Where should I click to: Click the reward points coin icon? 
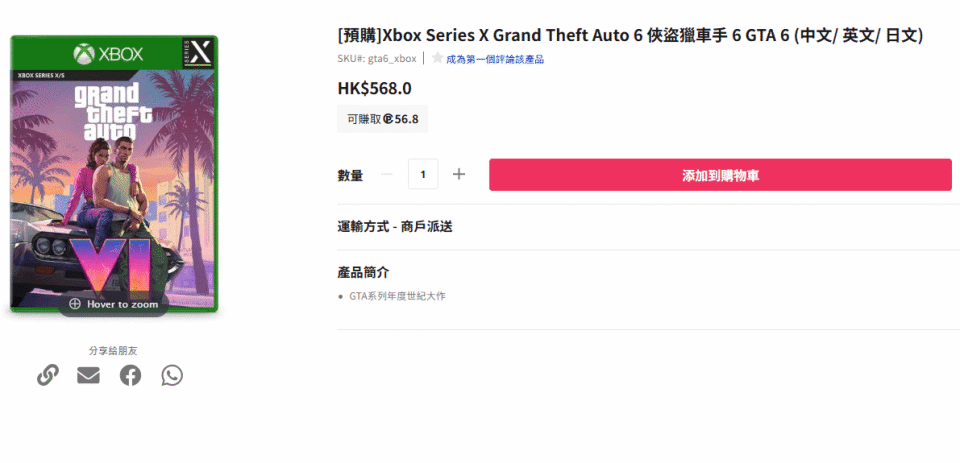(x=388, y=119)
